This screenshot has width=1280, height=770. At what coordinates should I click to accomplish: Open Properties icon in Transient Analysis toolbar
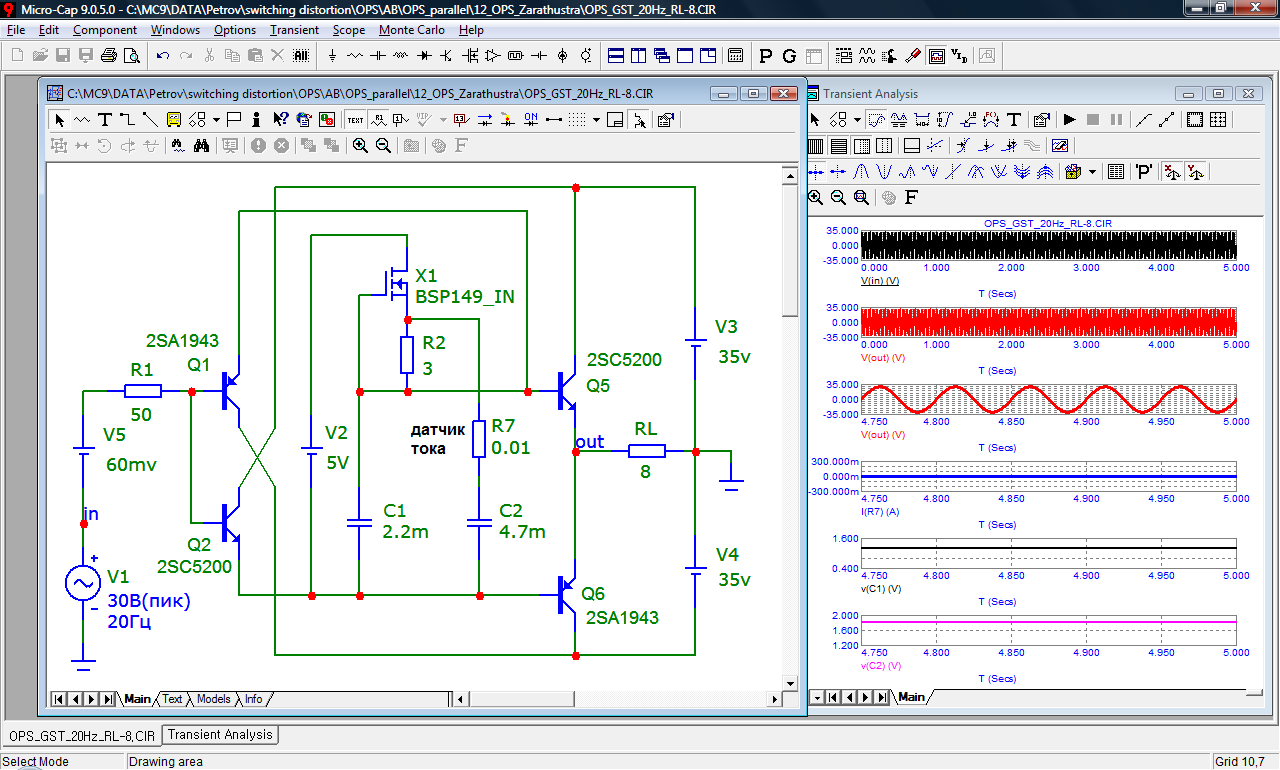pos(1042,120)
